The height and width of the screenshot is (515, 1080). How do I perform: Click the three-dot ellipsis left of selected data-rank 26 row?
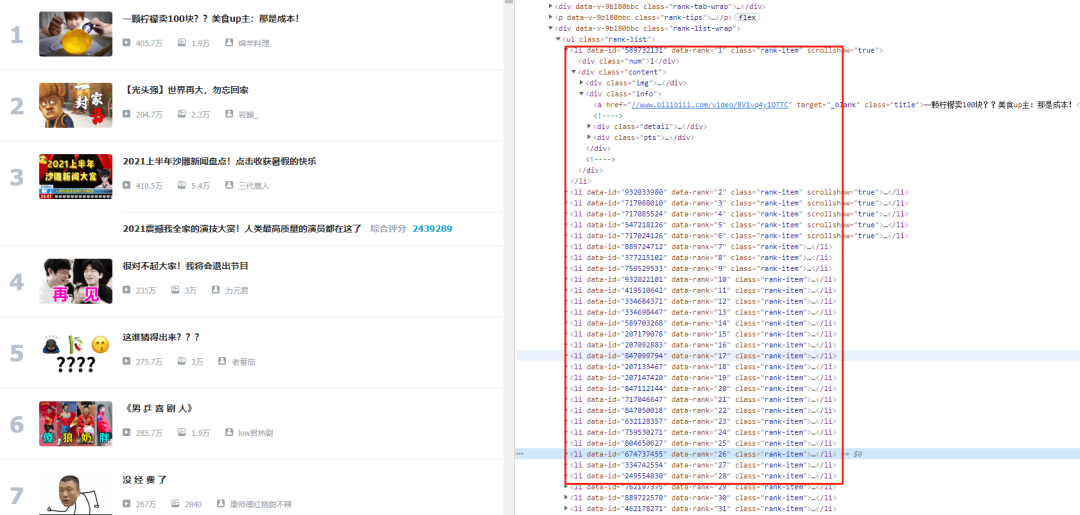click(x=520, y=454)
